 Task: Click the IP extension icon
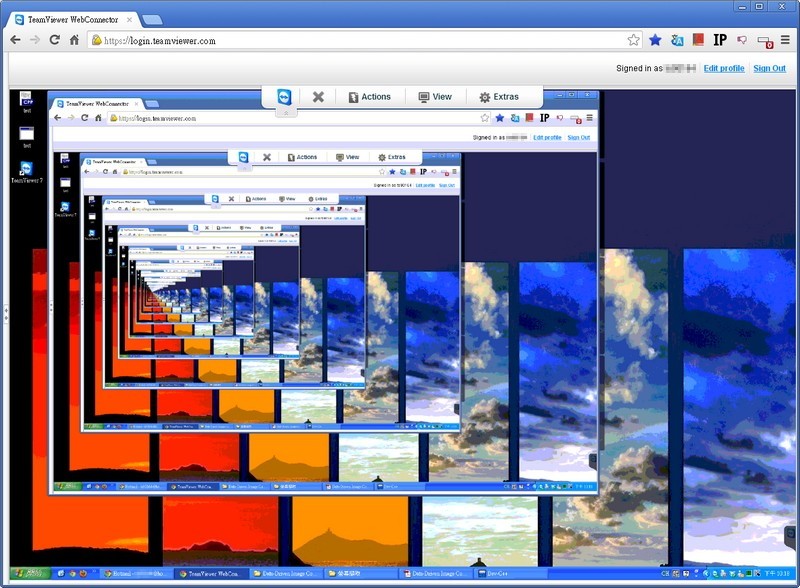point(720,40)
